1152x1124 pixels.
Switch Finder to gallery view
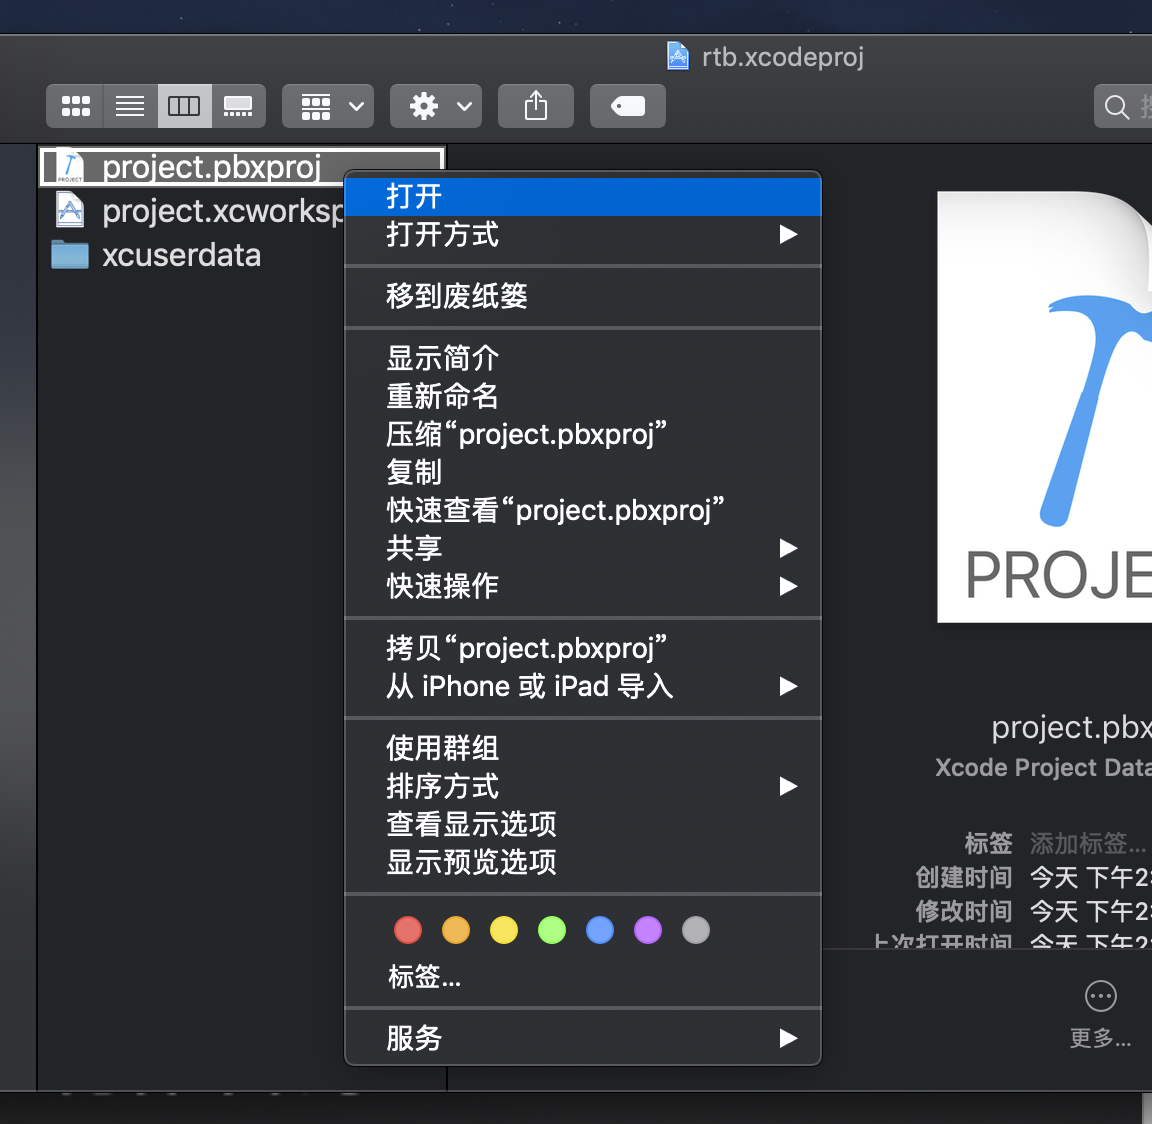click(238, 107)
